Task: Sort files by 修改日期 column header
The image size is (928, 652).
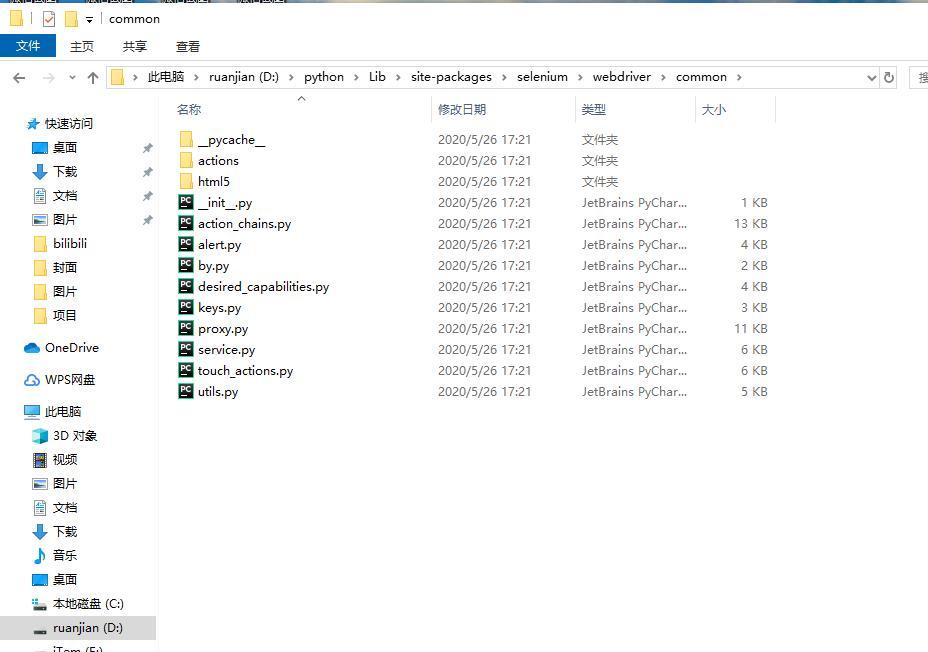Action: coord(463,110)
